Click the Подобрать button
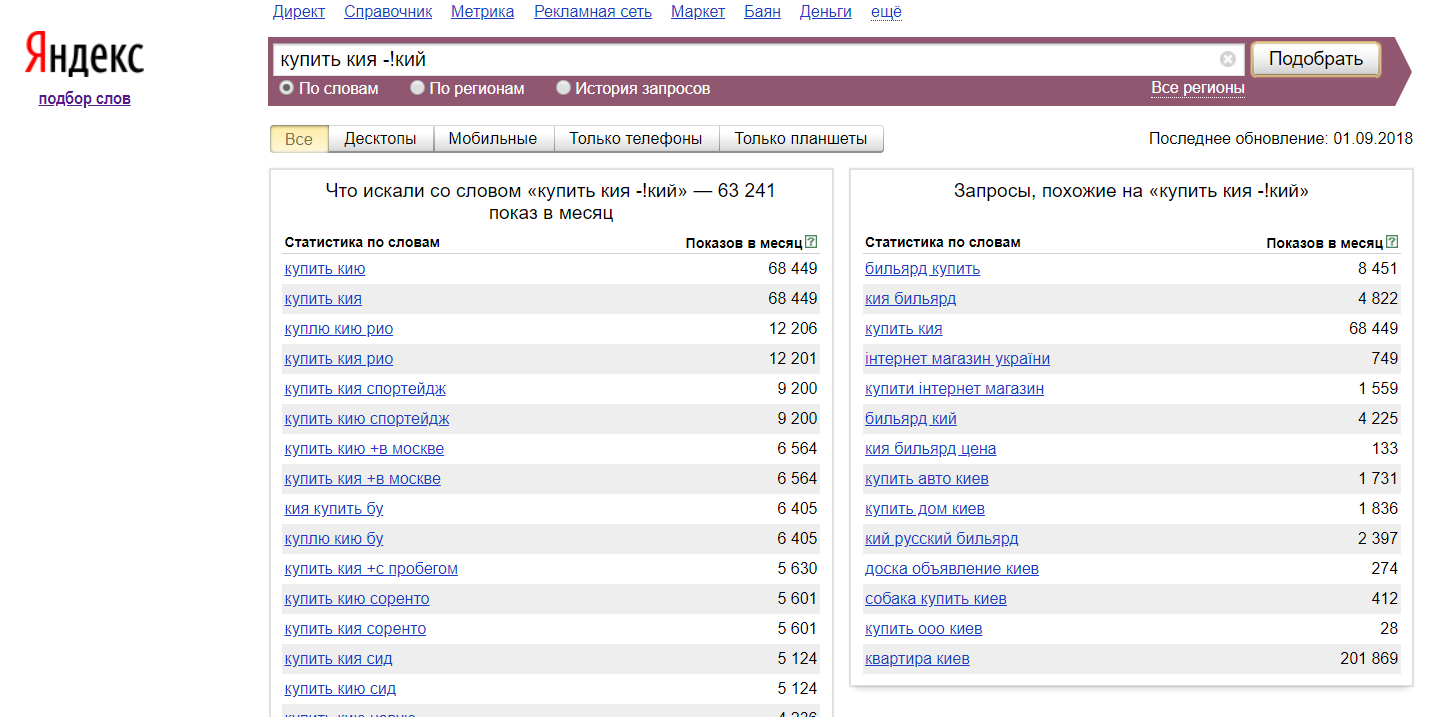Image resolution: width=1434 pixels, height=717 pixels. pyautogui.click(x=1316, y=59)
